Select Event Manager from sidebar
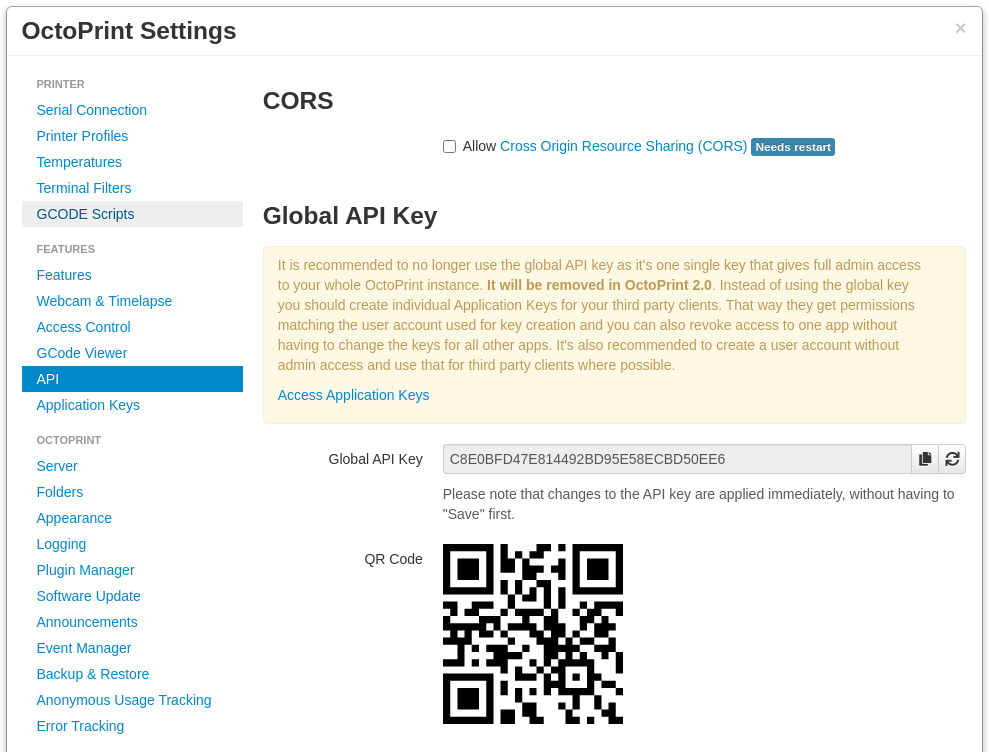 pyautogui.click(x=84, y=648)
